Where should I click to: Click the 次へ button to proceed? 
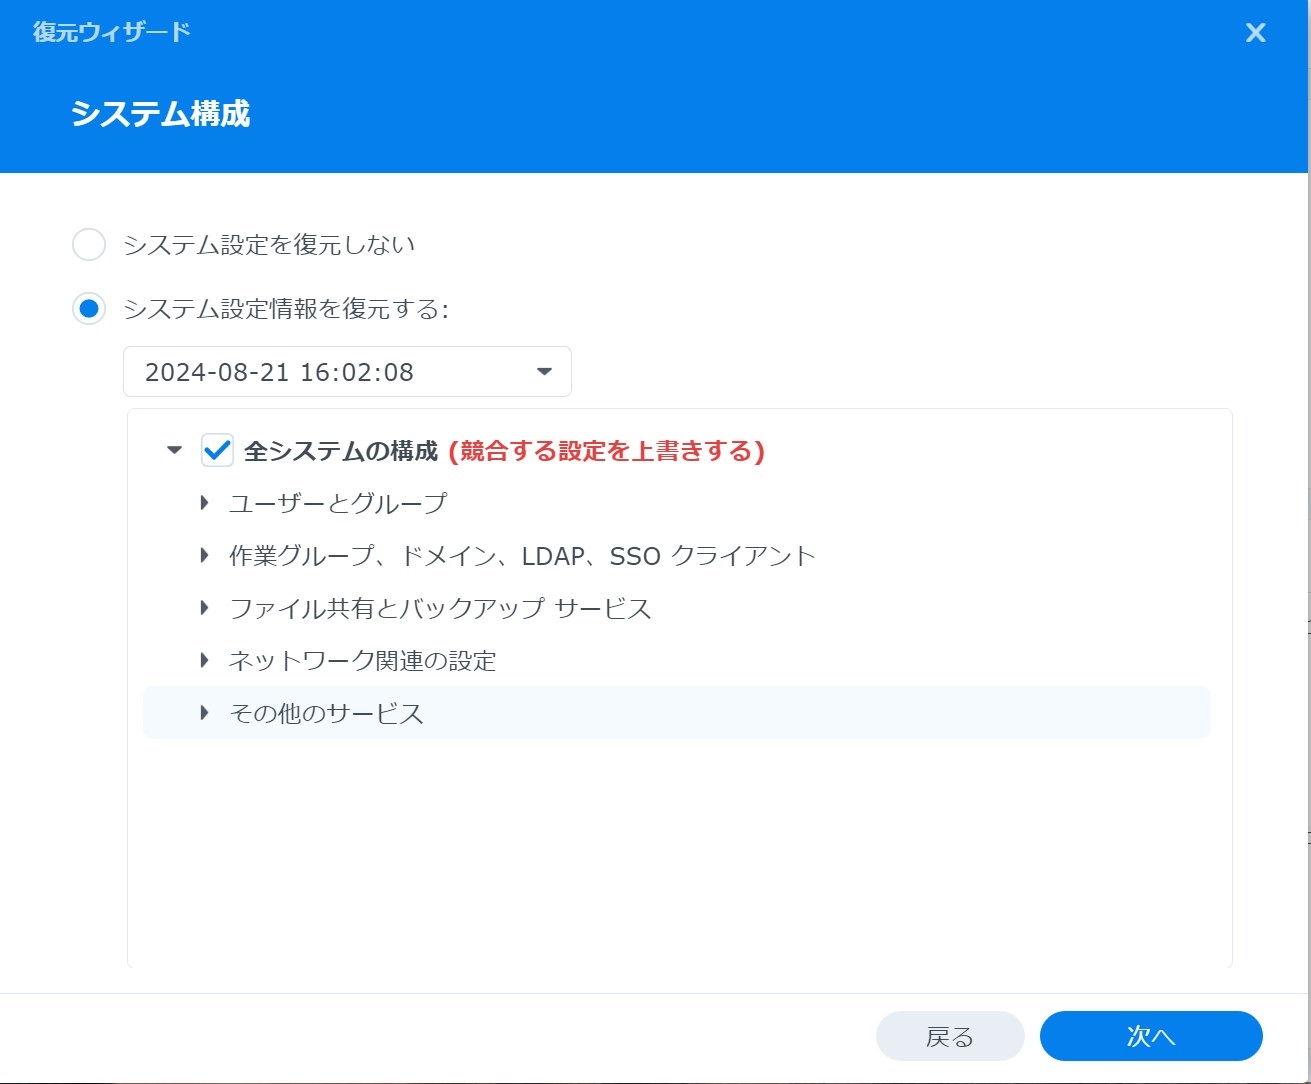tap(1150, 1036)
